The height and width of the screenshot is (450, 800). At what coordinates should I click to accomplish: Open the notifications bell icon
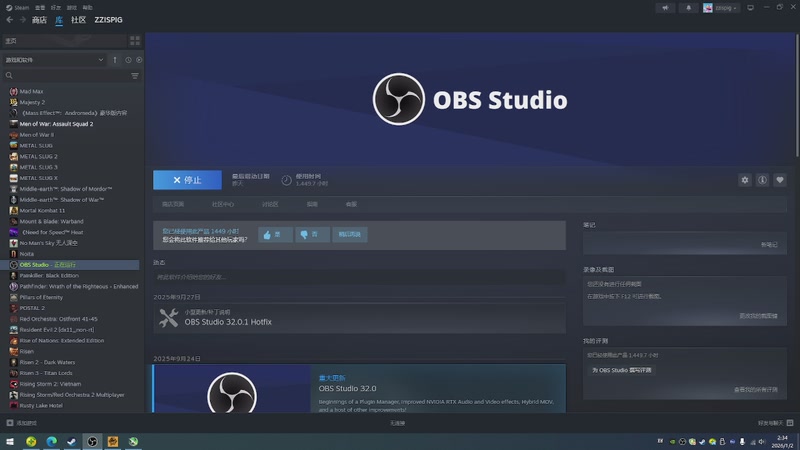688,8
